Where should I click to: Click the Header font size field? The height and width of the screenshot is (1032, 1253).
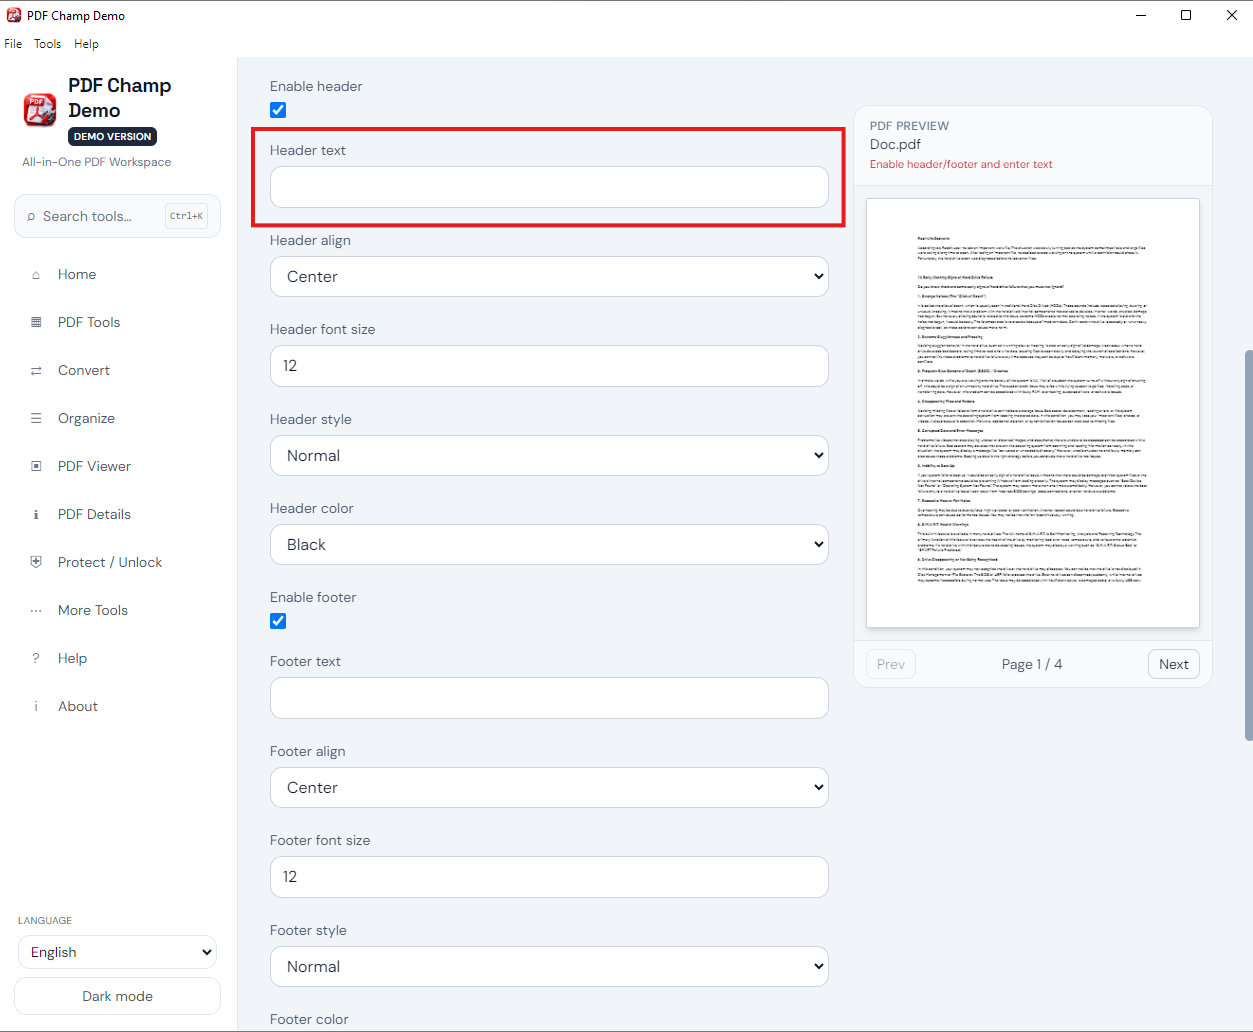[x=549, y=366]
